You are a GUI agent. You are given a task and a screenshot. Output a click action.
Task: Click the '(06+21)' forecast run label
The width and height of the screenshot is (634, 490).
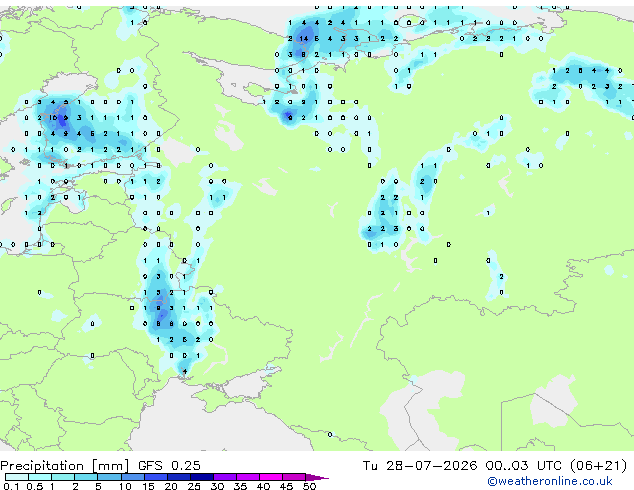[x=598, y=466]
